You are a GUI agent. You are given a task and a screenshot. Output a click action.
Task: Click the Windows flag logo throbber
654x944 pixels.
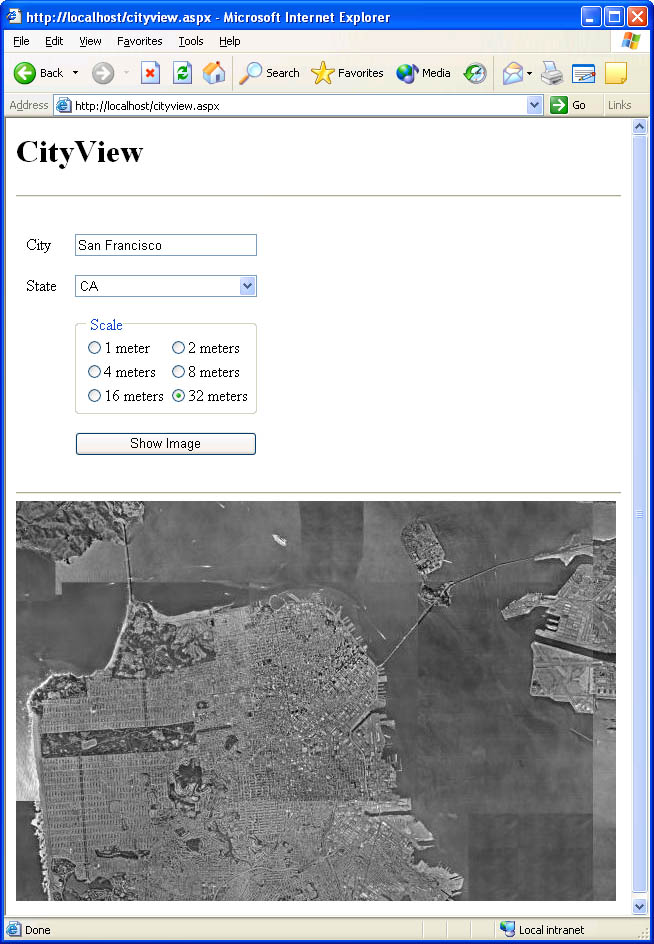click(630, 41)
